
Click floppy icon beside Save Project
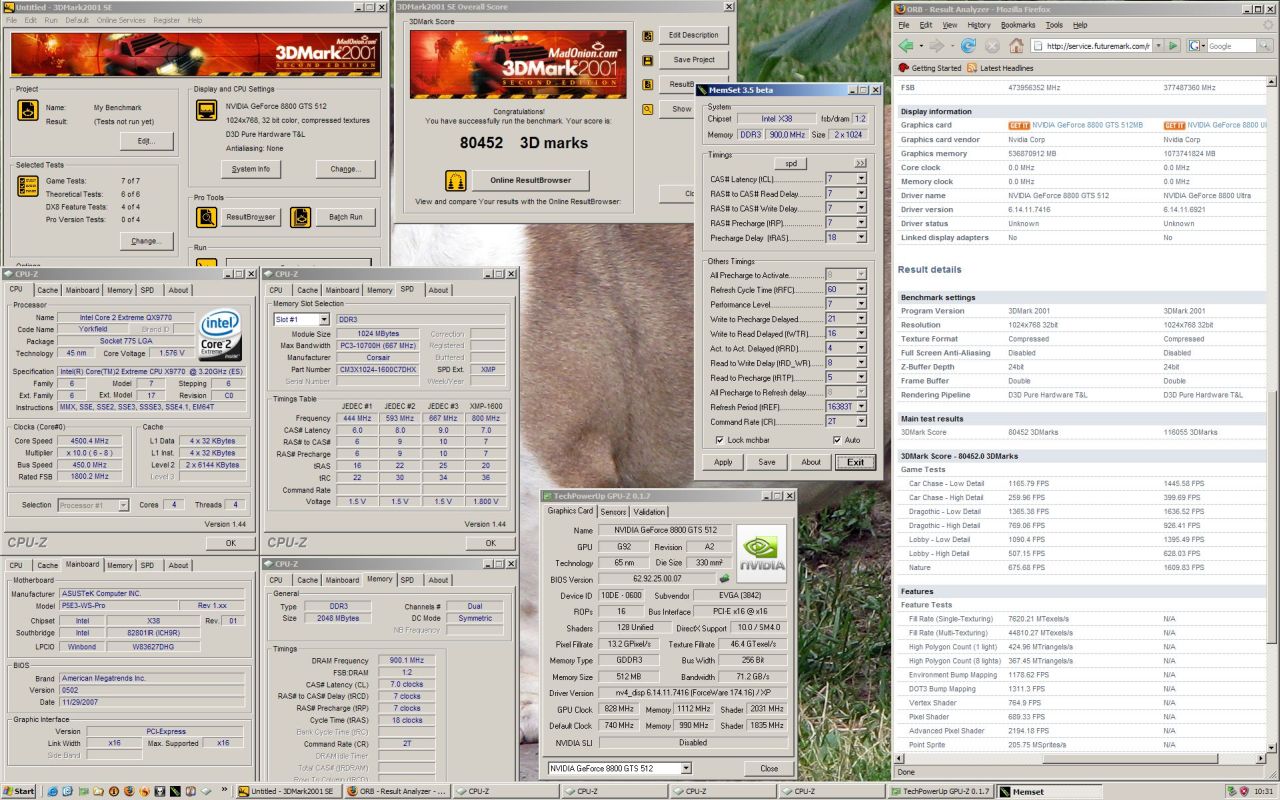[x=648, y=60]
